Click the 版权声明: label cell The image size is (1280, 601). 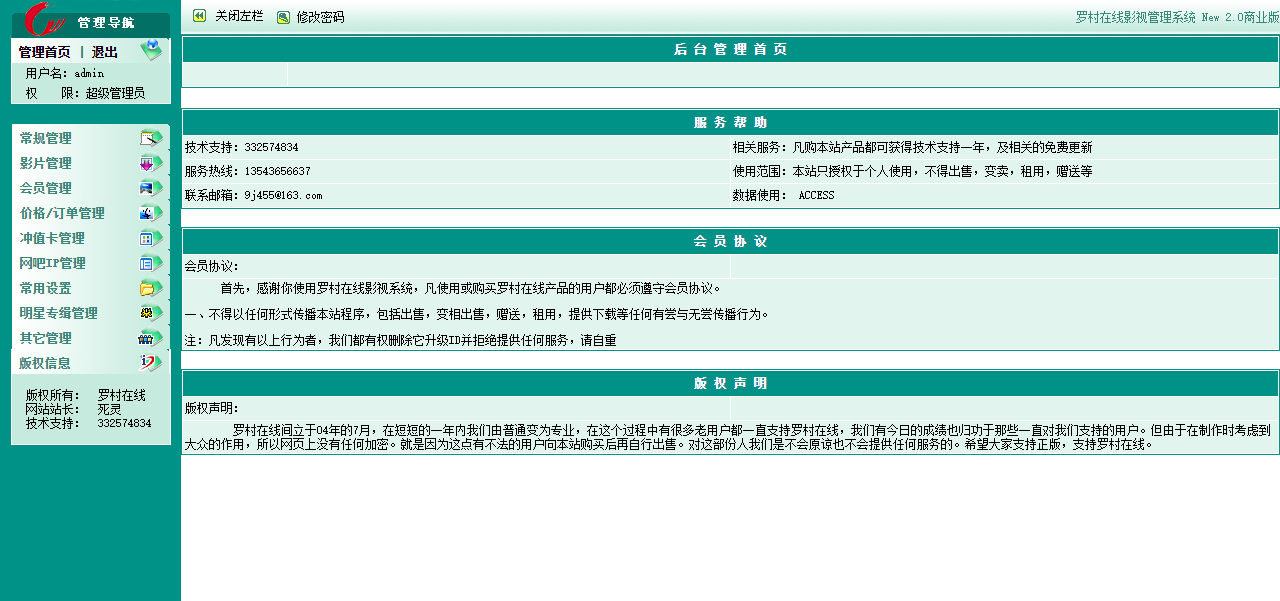coord(457,408)
